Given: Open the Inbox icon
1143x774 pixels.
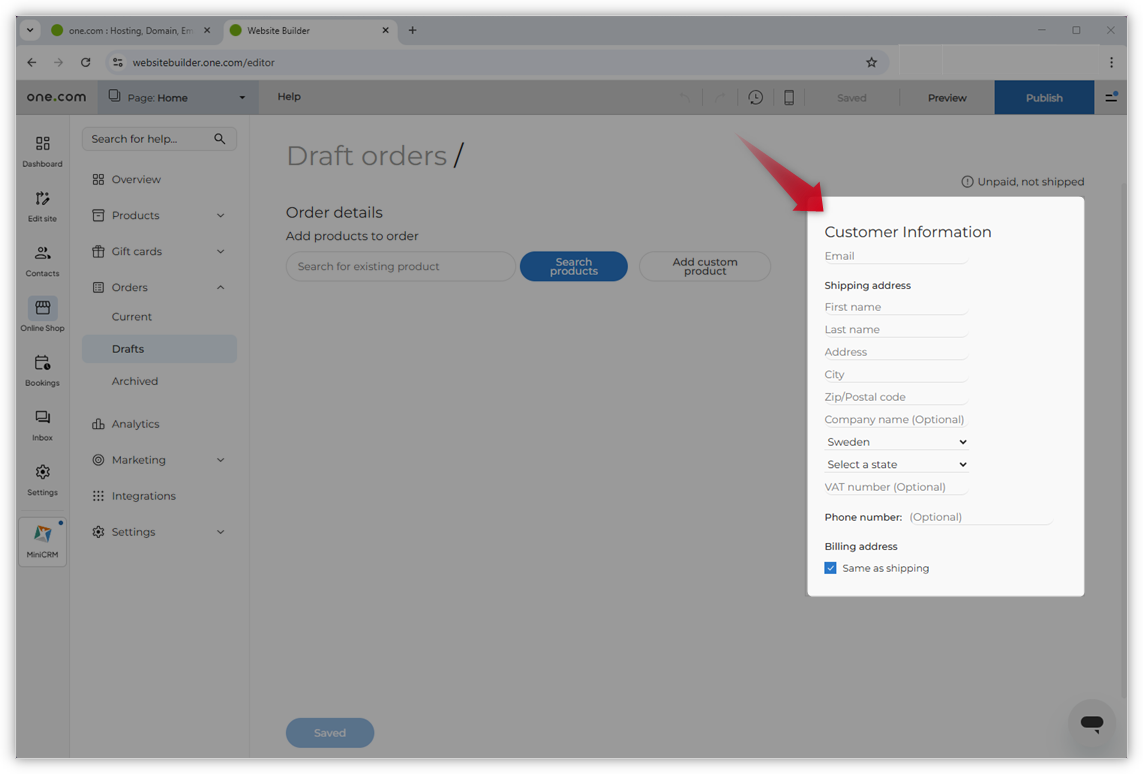Looking at the screenshot, I should click(x=42, y=424).
